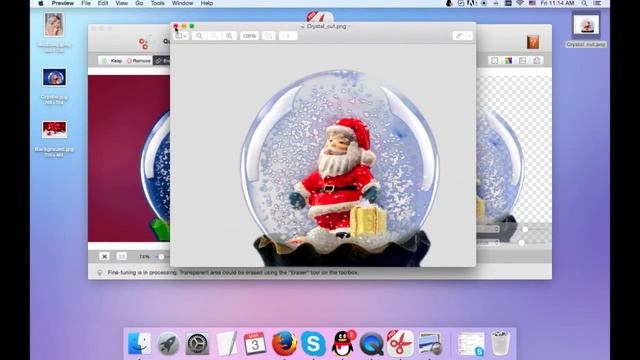Open the Apple menu
640x360 pixels.
tap(40, 3)
